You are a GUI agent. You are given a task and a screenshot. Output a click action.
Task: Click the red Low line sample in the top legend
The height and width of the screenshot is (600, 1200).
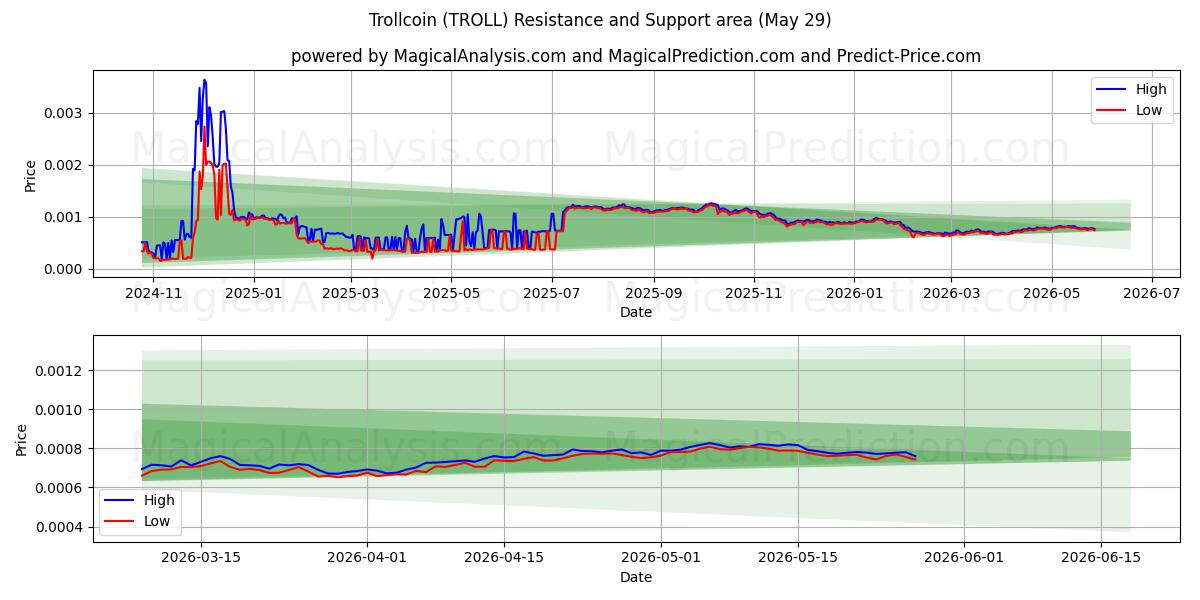1112,111
